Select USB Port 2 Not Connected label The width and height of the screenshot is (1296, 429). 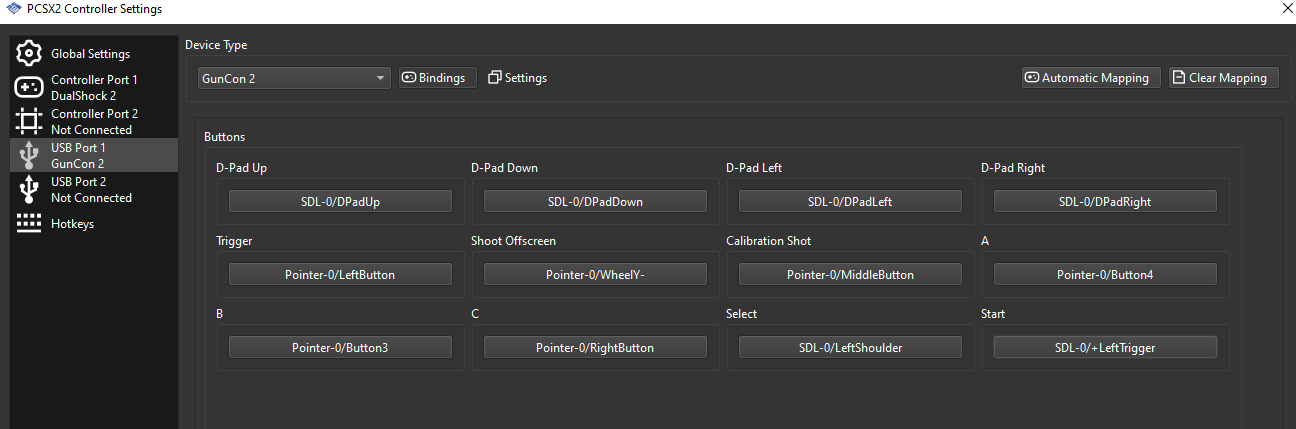point(91,190)
